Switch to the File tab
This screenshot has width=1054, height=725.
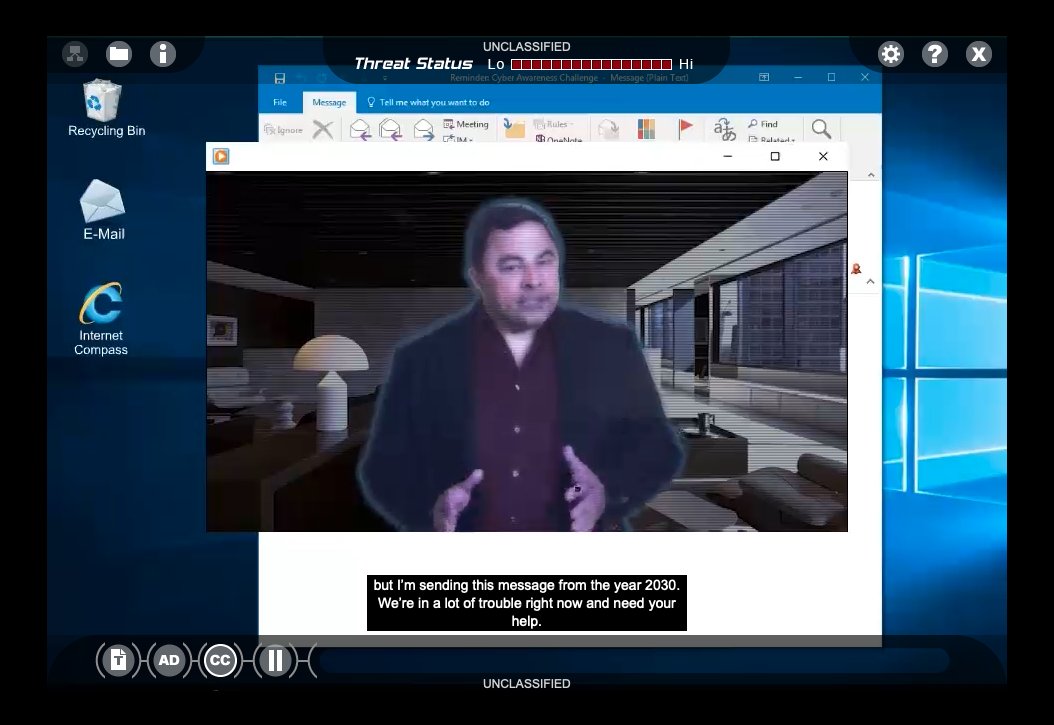279,102
